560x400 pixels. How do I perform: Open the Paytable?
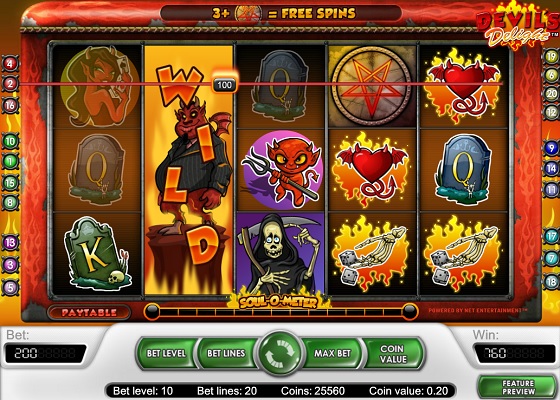point(89,312)
